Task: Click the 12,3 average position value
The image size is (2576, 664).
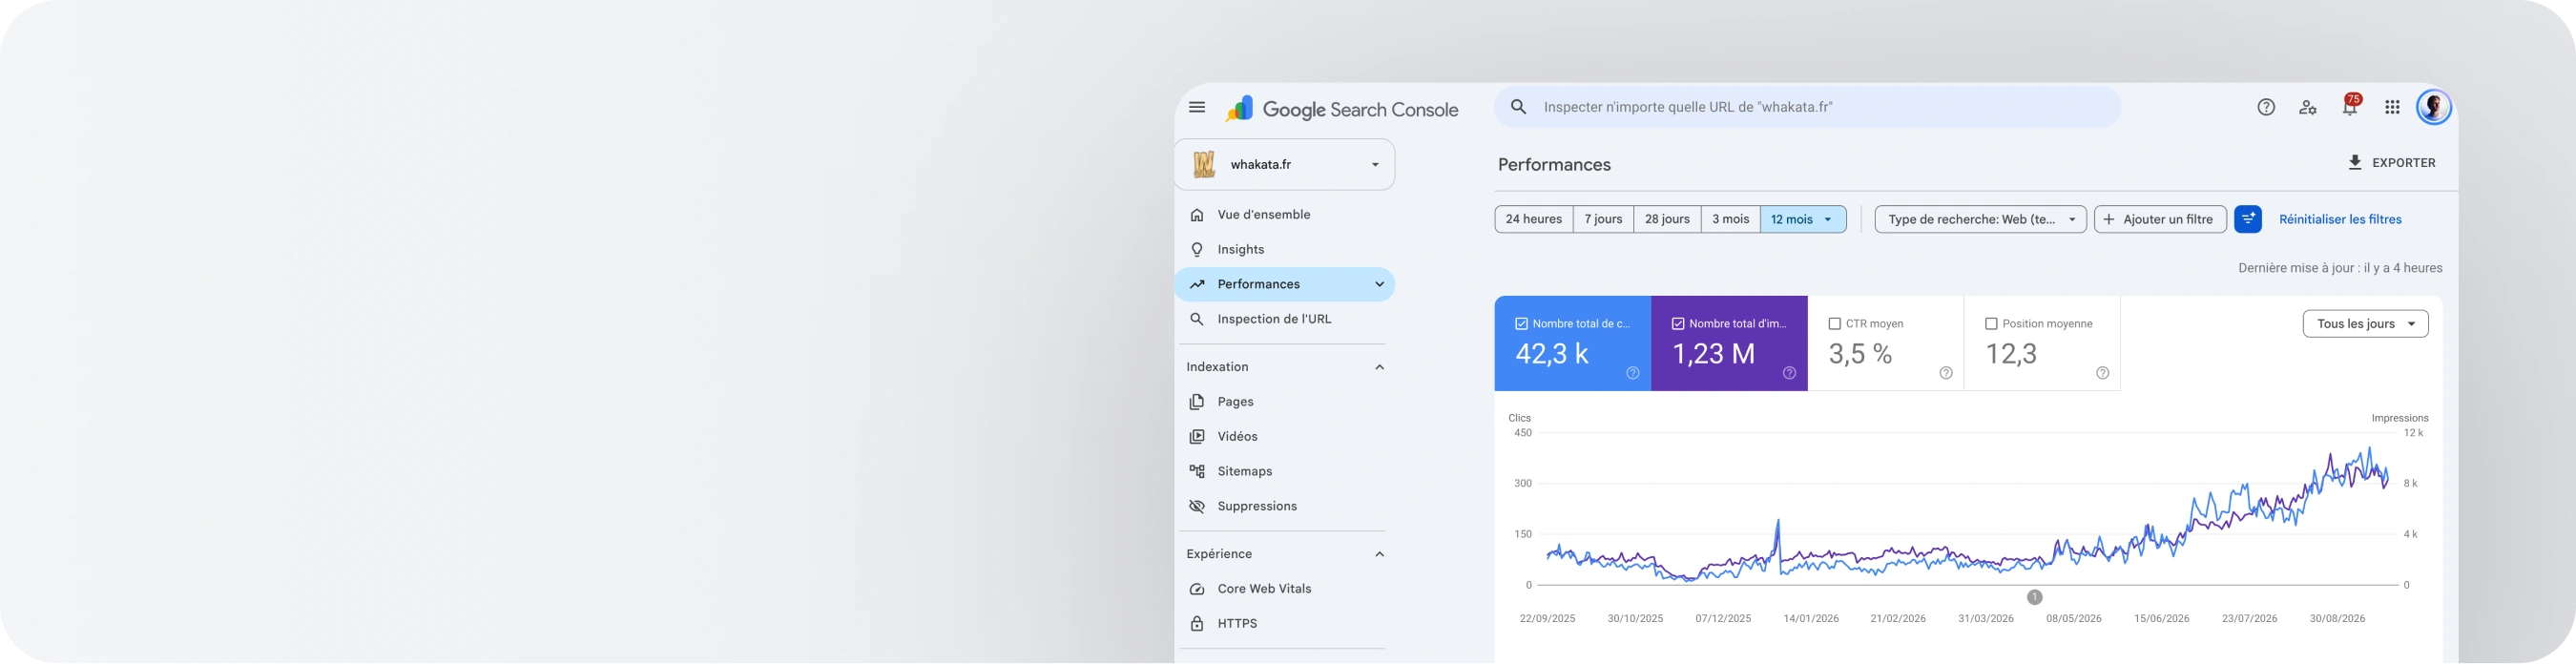Action: click(x=2011, y=354)
